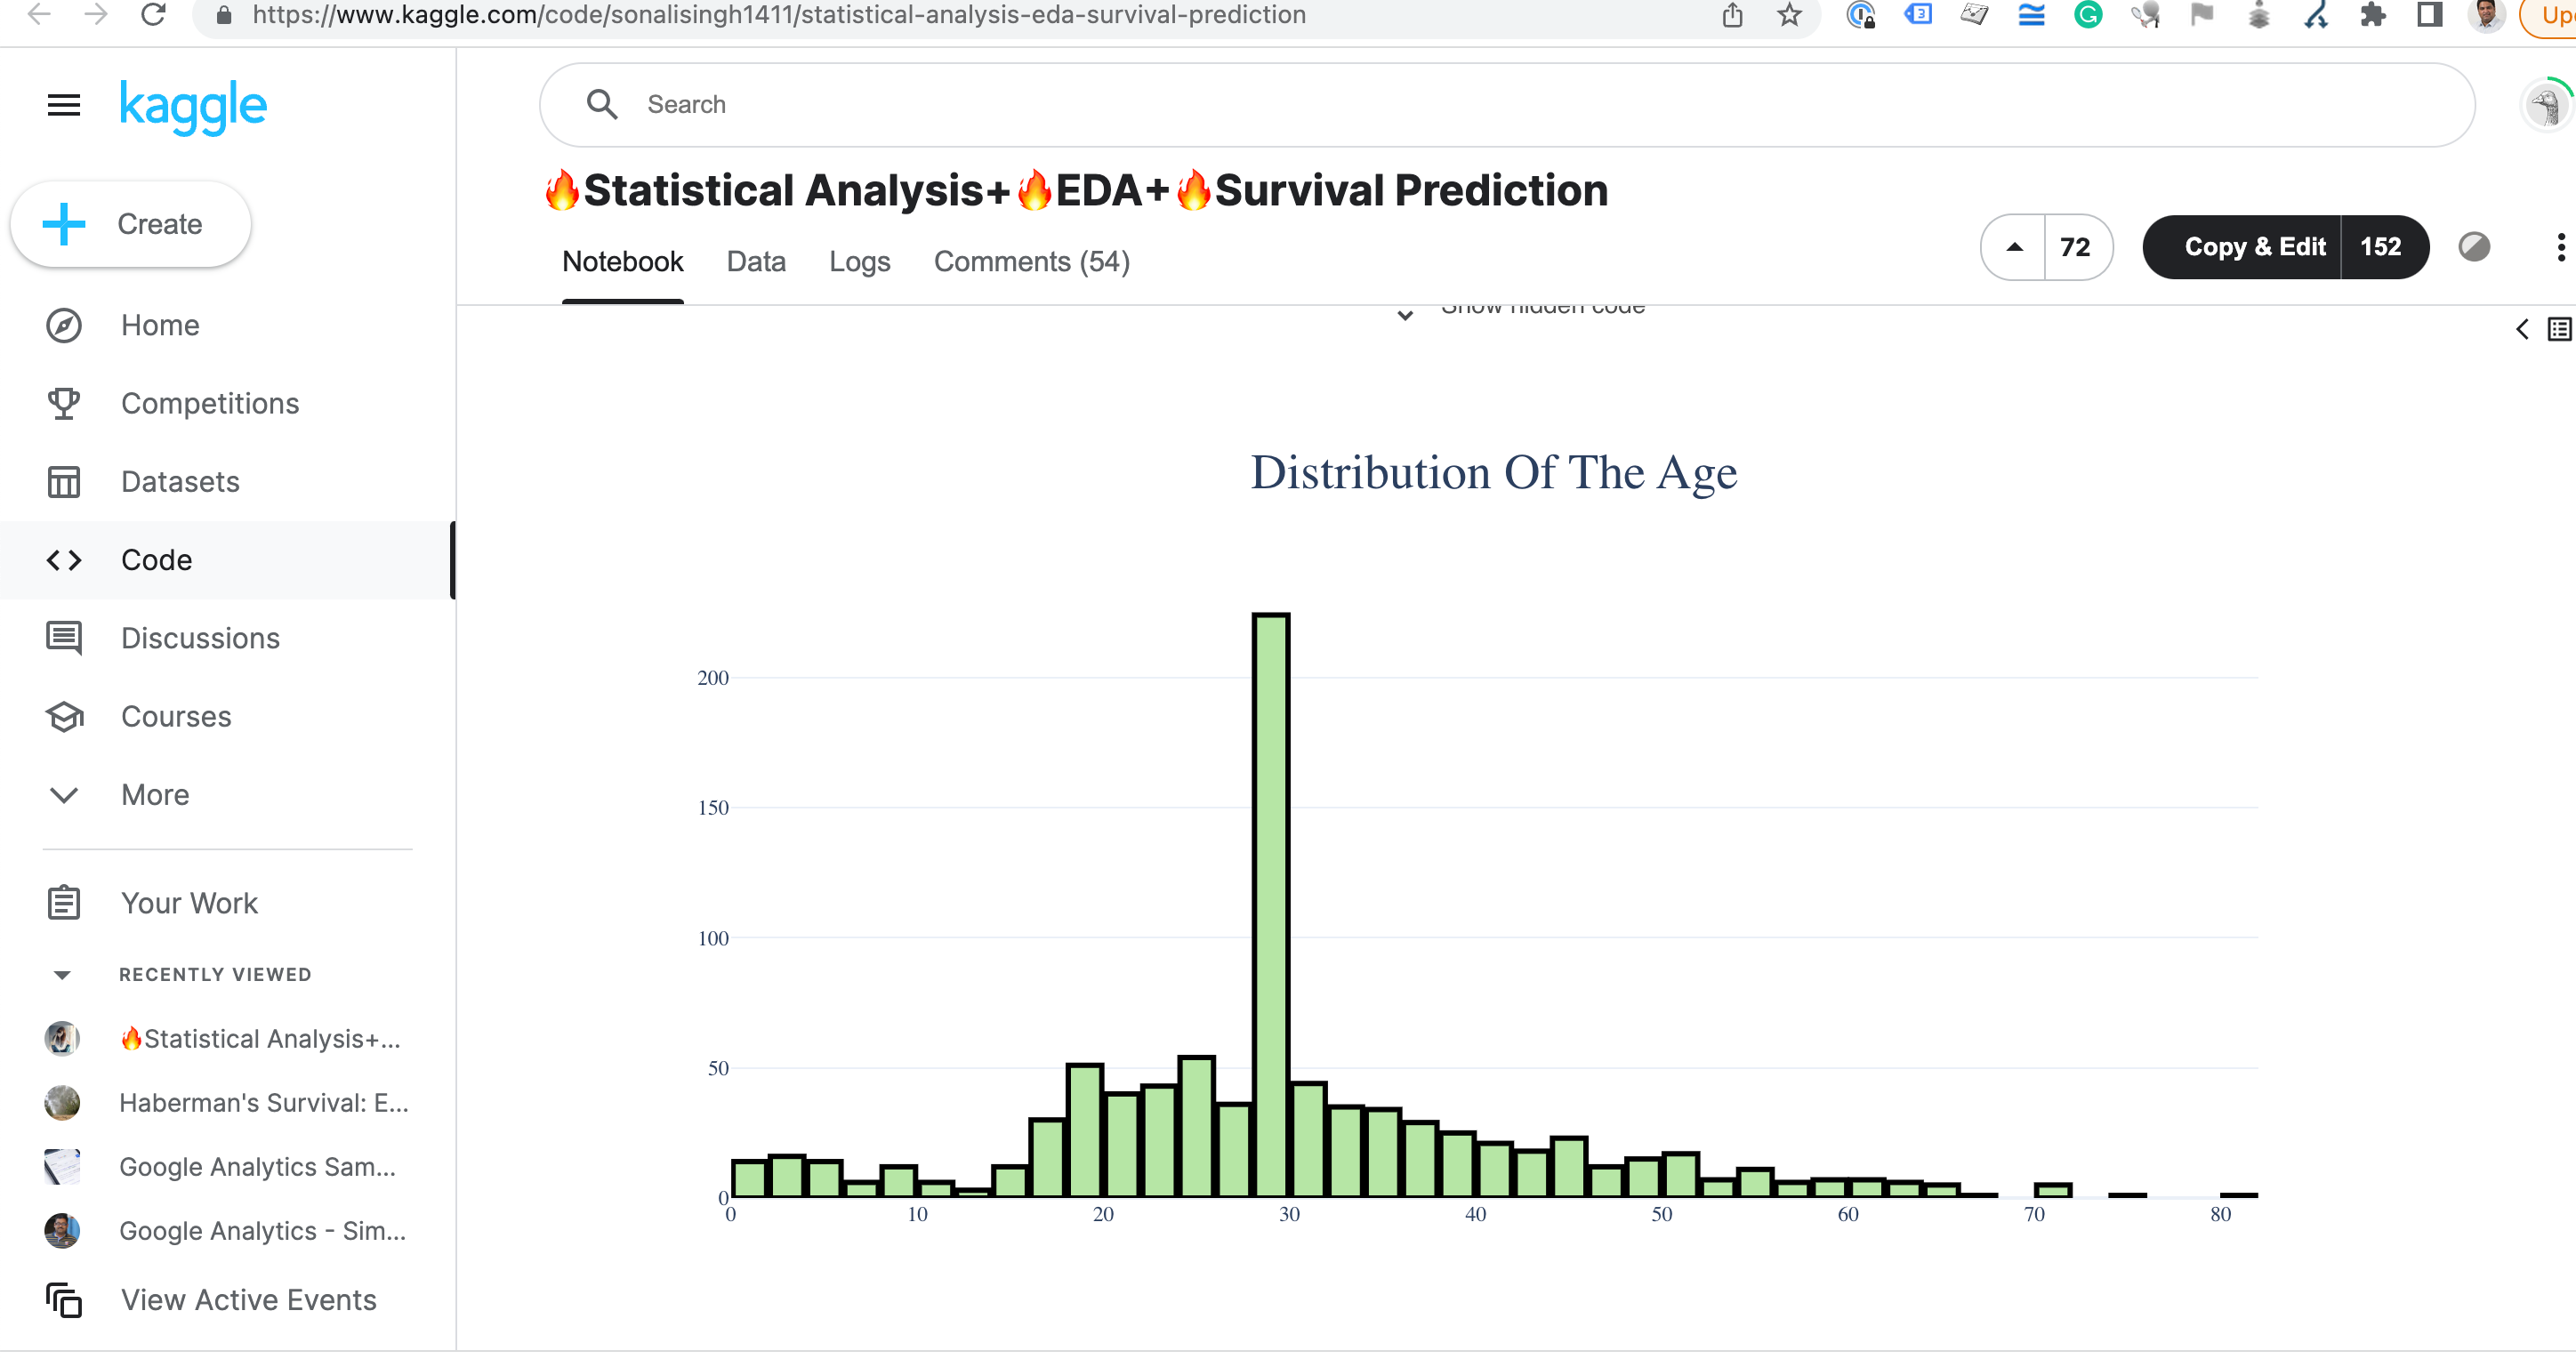
Task: Click the three-dot notebook options icon
Action: coord(2560,247)
